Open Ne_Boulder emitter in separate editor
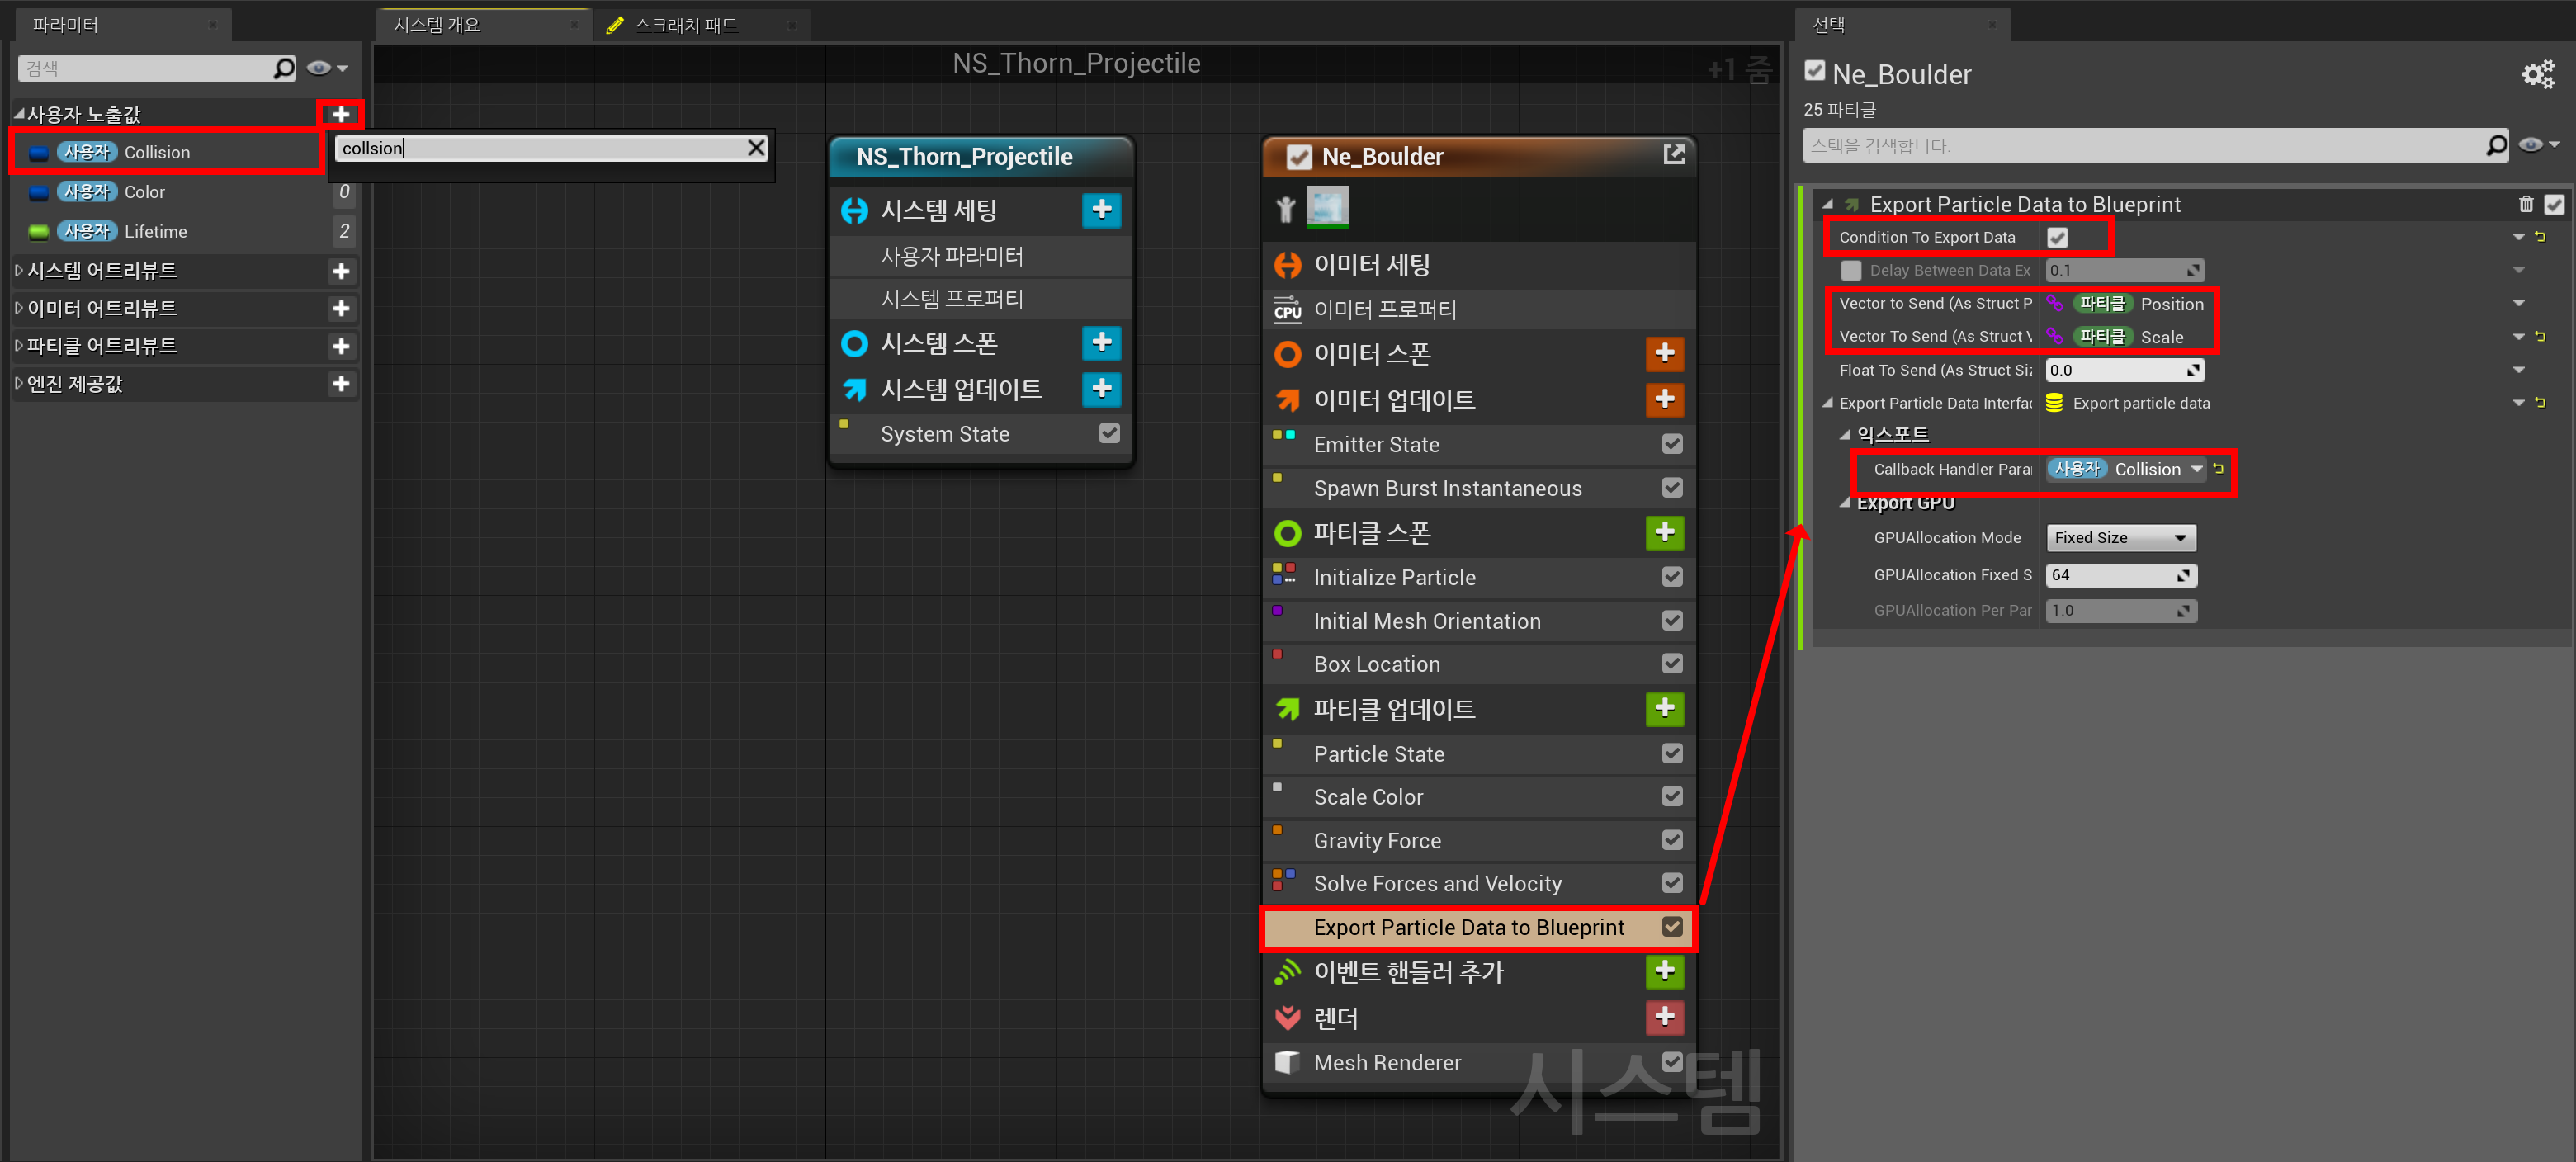The width and height of the screenshot is (2576, 1162). 1674,155
